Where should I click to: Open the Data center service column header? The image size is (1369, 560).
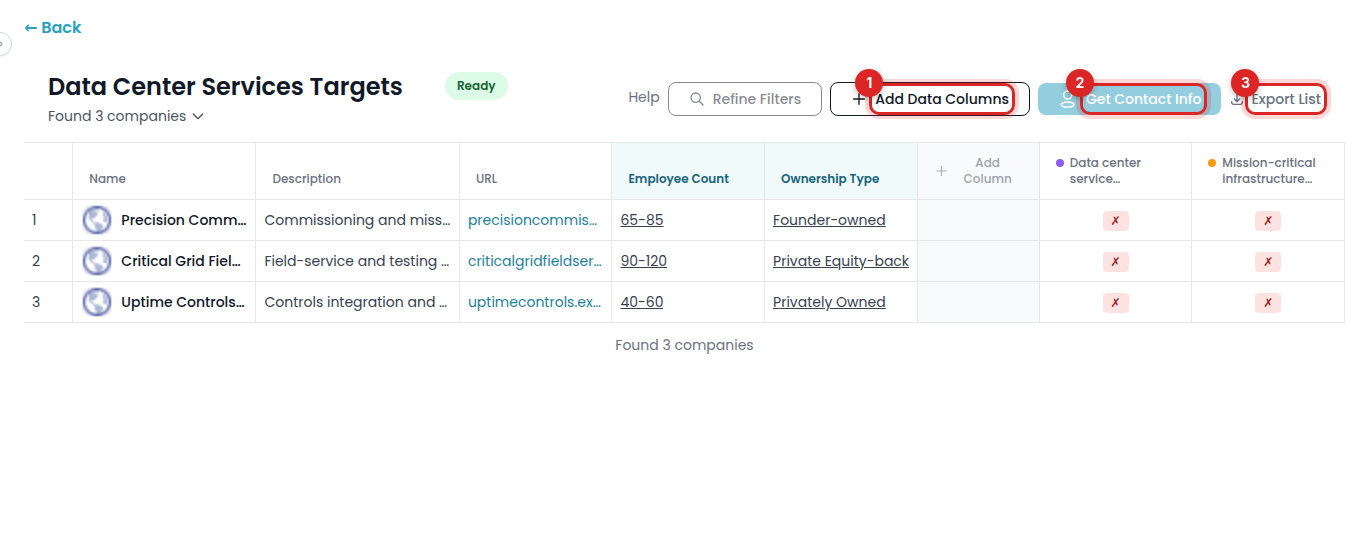[x=1116, y=171]
